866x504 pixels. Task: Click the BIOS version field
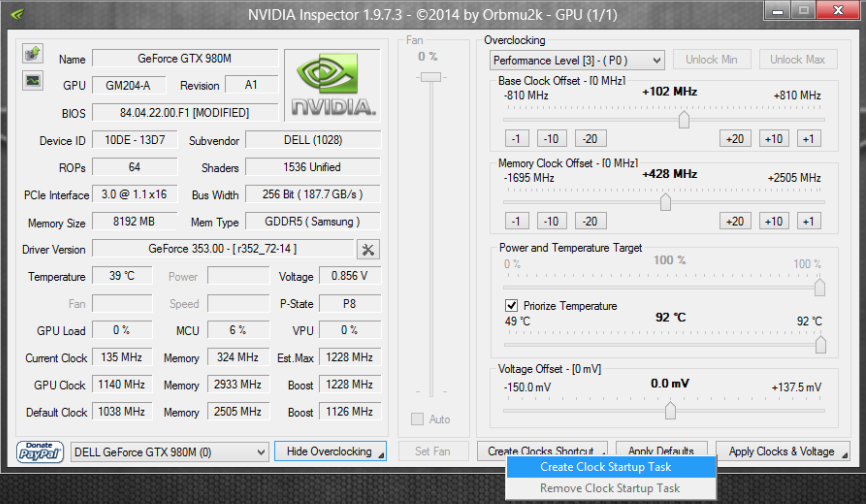[184, 113]
